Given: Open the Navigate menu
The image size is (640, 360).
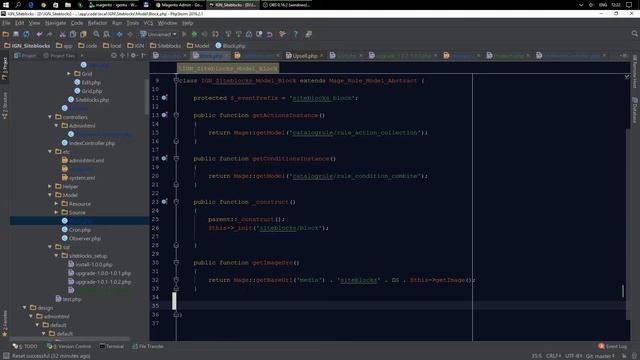Looking at the screenshot, I should coord(55,23).
